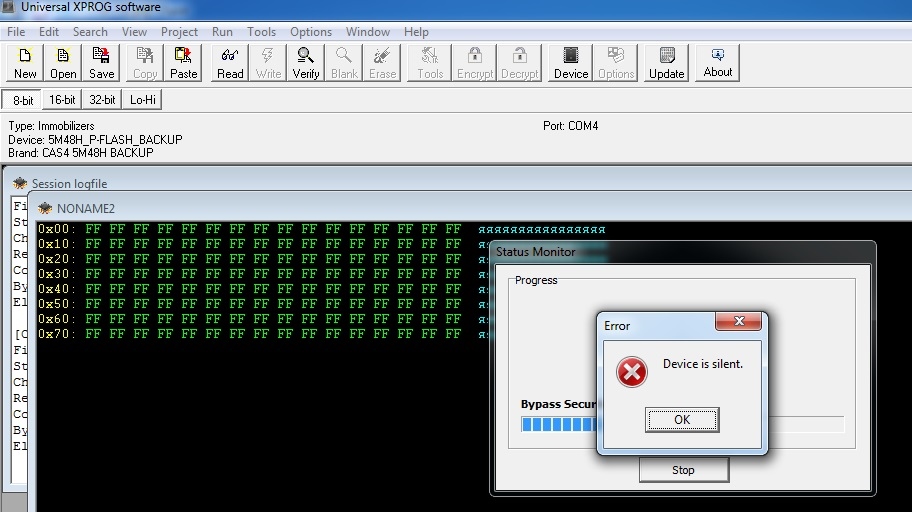Open the Tools menu
This screenshot has width=912, height=512.
(261, 31)
